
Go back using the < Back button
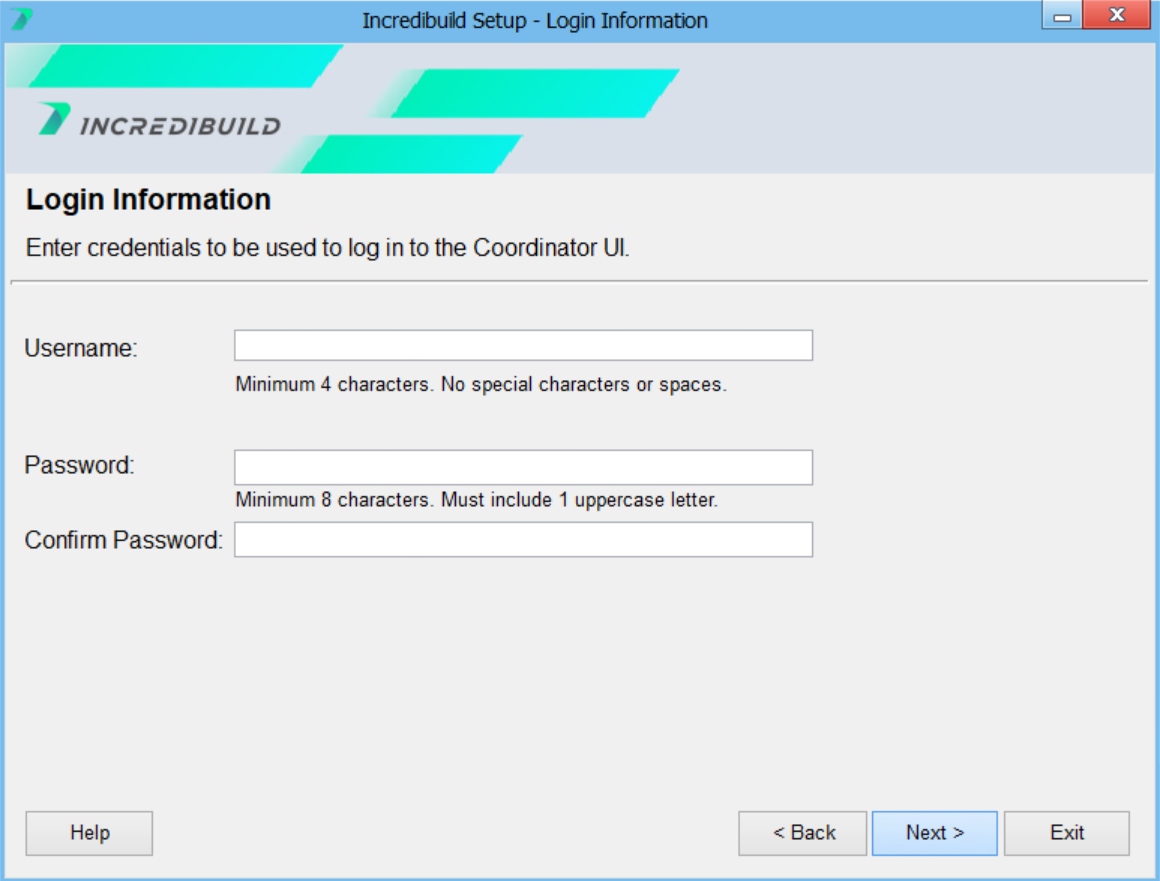pos(803,833)
